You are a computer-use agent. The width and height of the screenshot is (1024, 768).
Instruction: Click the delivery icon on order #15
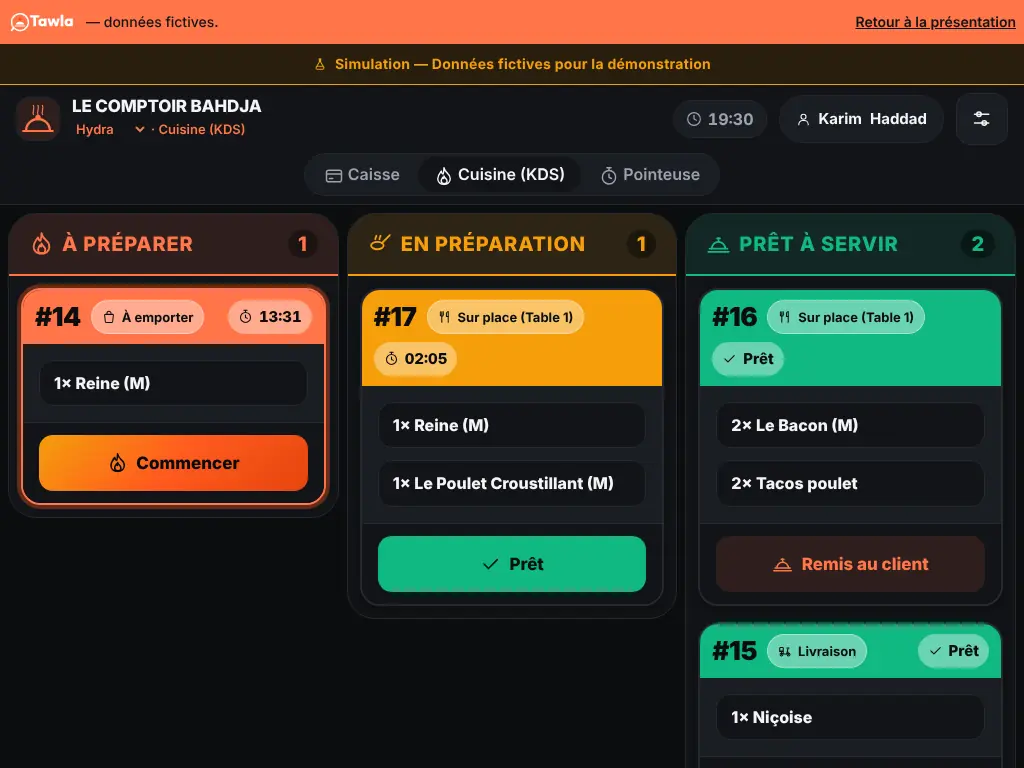point(784,651)
